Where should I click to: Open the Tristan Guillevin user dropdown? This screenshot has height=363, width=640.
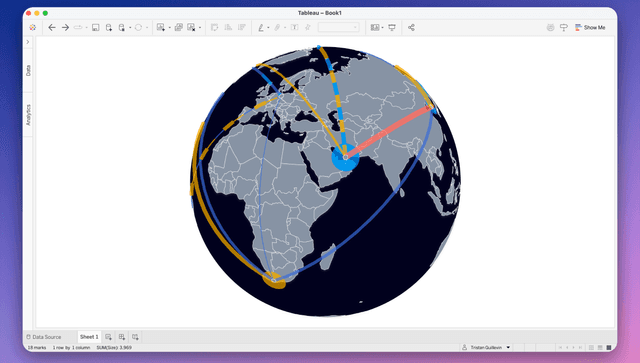coord(486,347)
